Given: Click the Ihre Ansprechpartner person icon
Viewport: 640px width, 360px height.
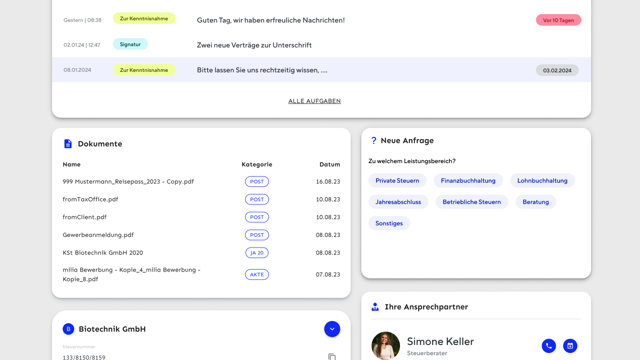Looking at the screenshot, I should pos(375,307).
